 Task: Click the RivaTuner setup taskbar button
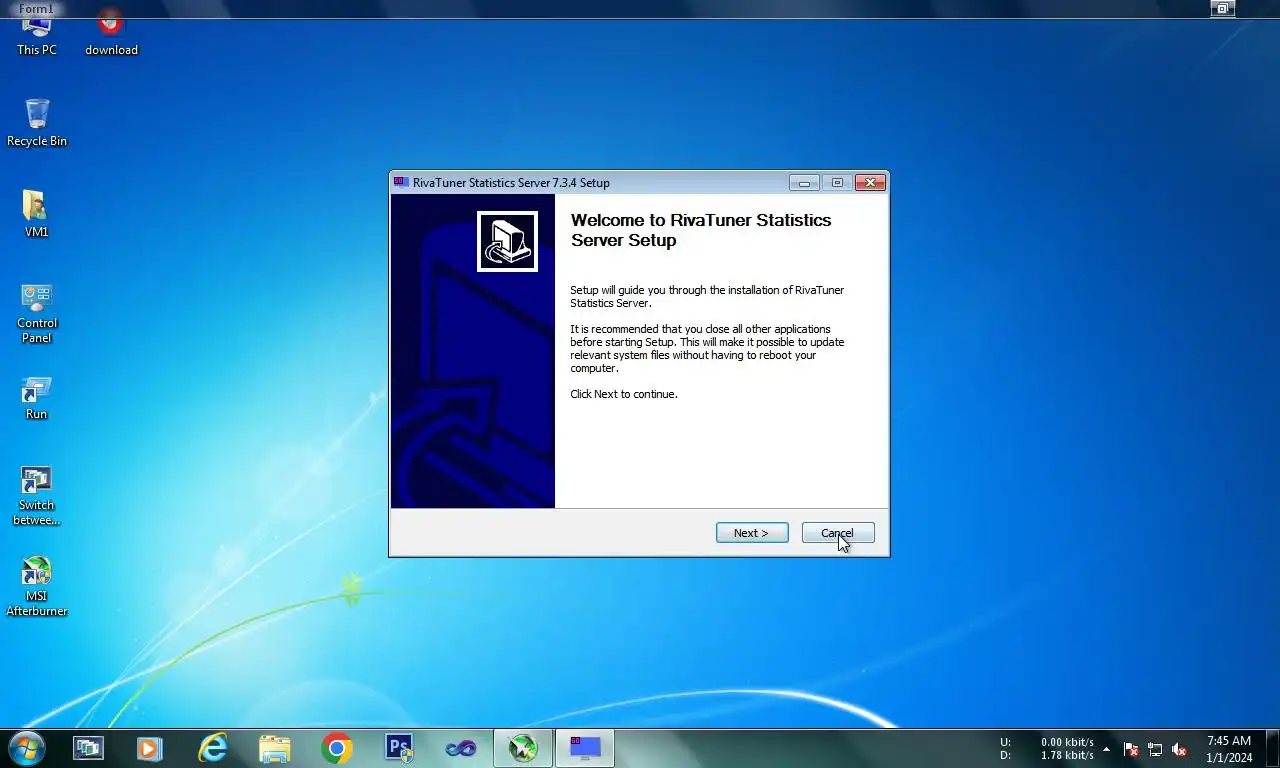585,748
